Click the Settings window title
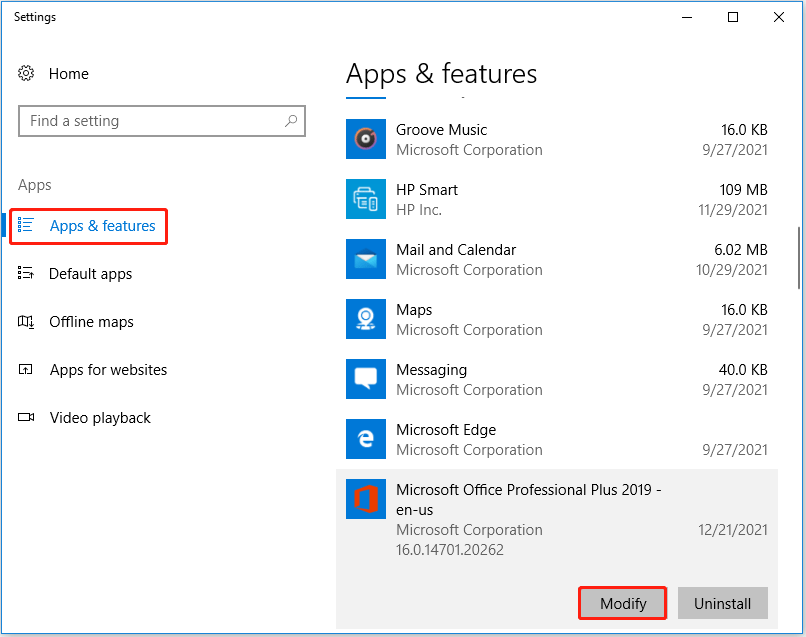 point(34,17)
